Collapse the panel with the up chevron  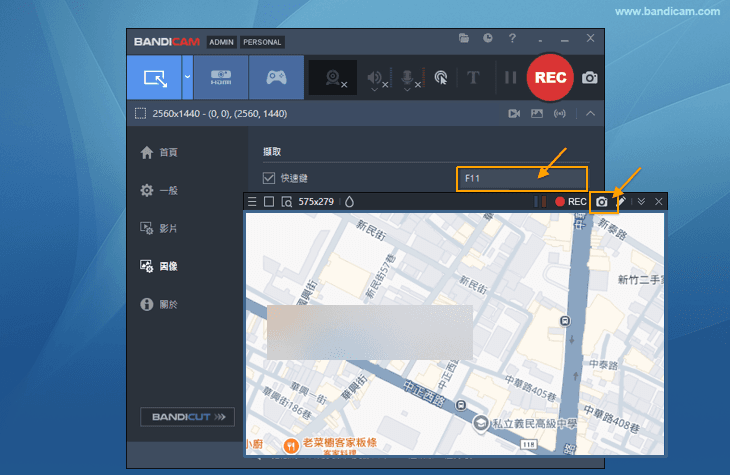tap(590, 114)
